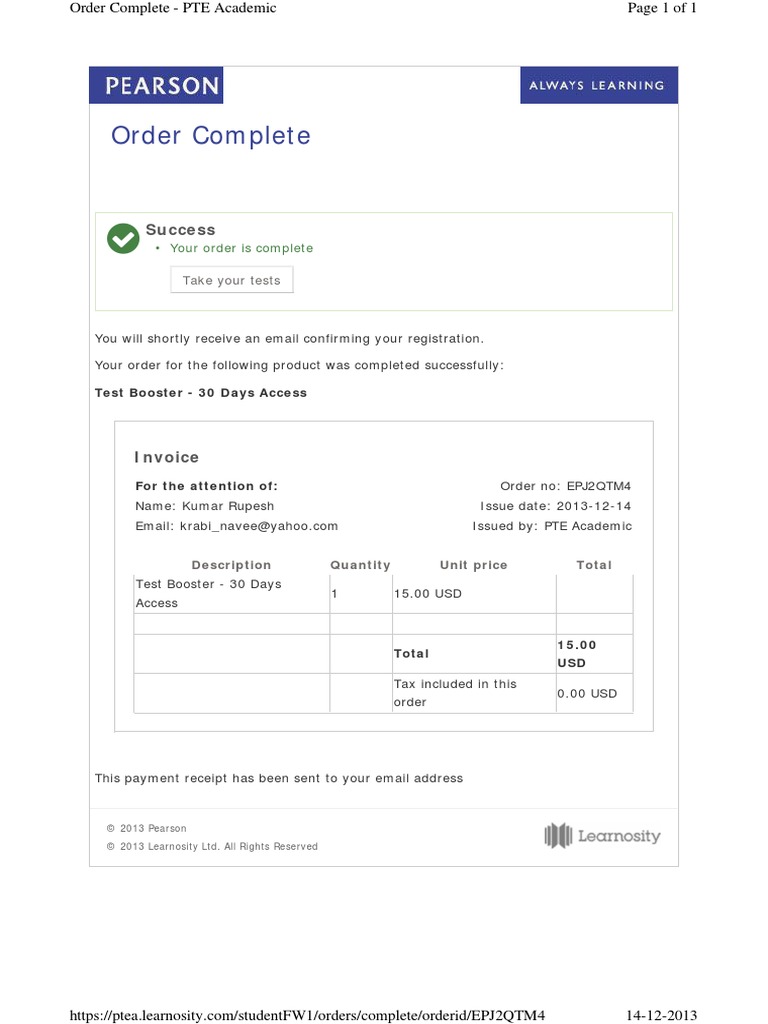Click the Description column header
The image size is (768, 1024).
231,565
